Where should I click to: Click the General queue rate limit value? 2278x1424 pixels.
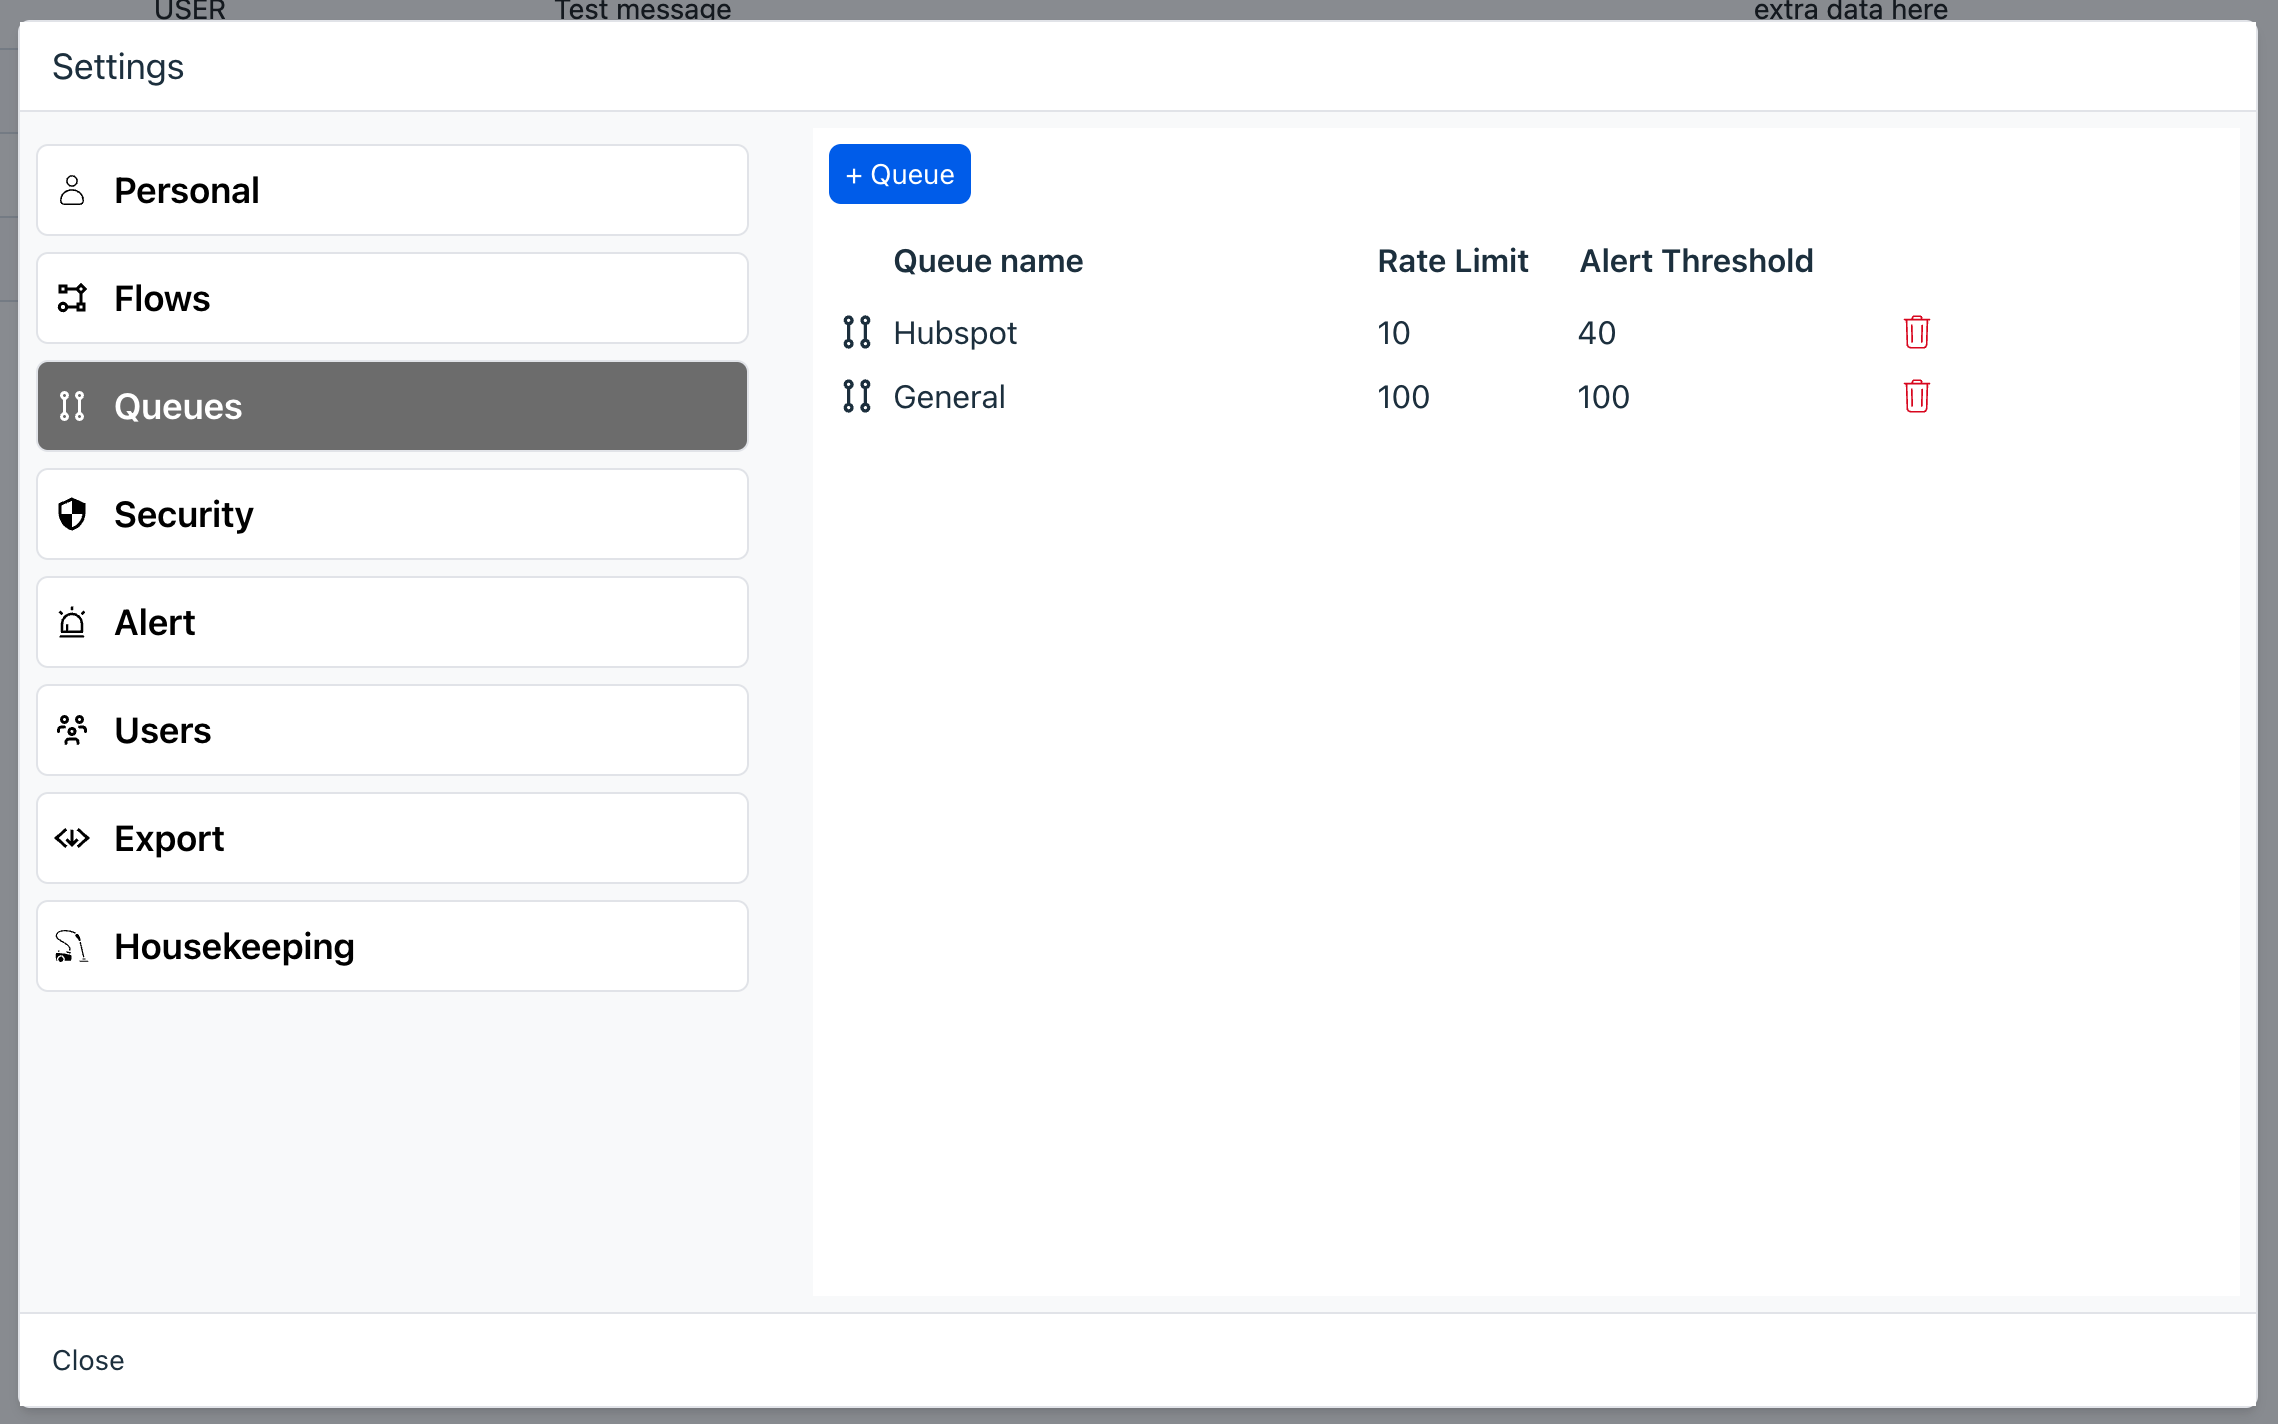point(1403,397)
